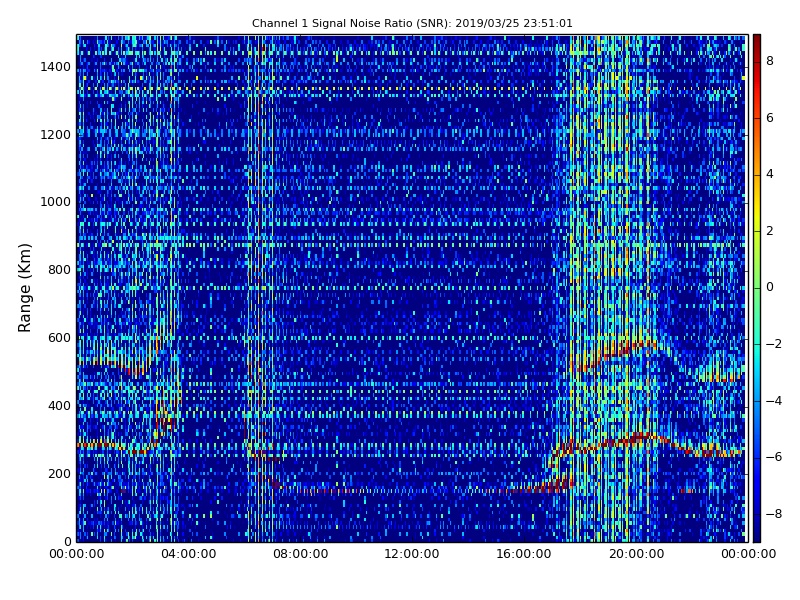
Task: Click the colorbar value 8 label
Action: tap(770, 61)
